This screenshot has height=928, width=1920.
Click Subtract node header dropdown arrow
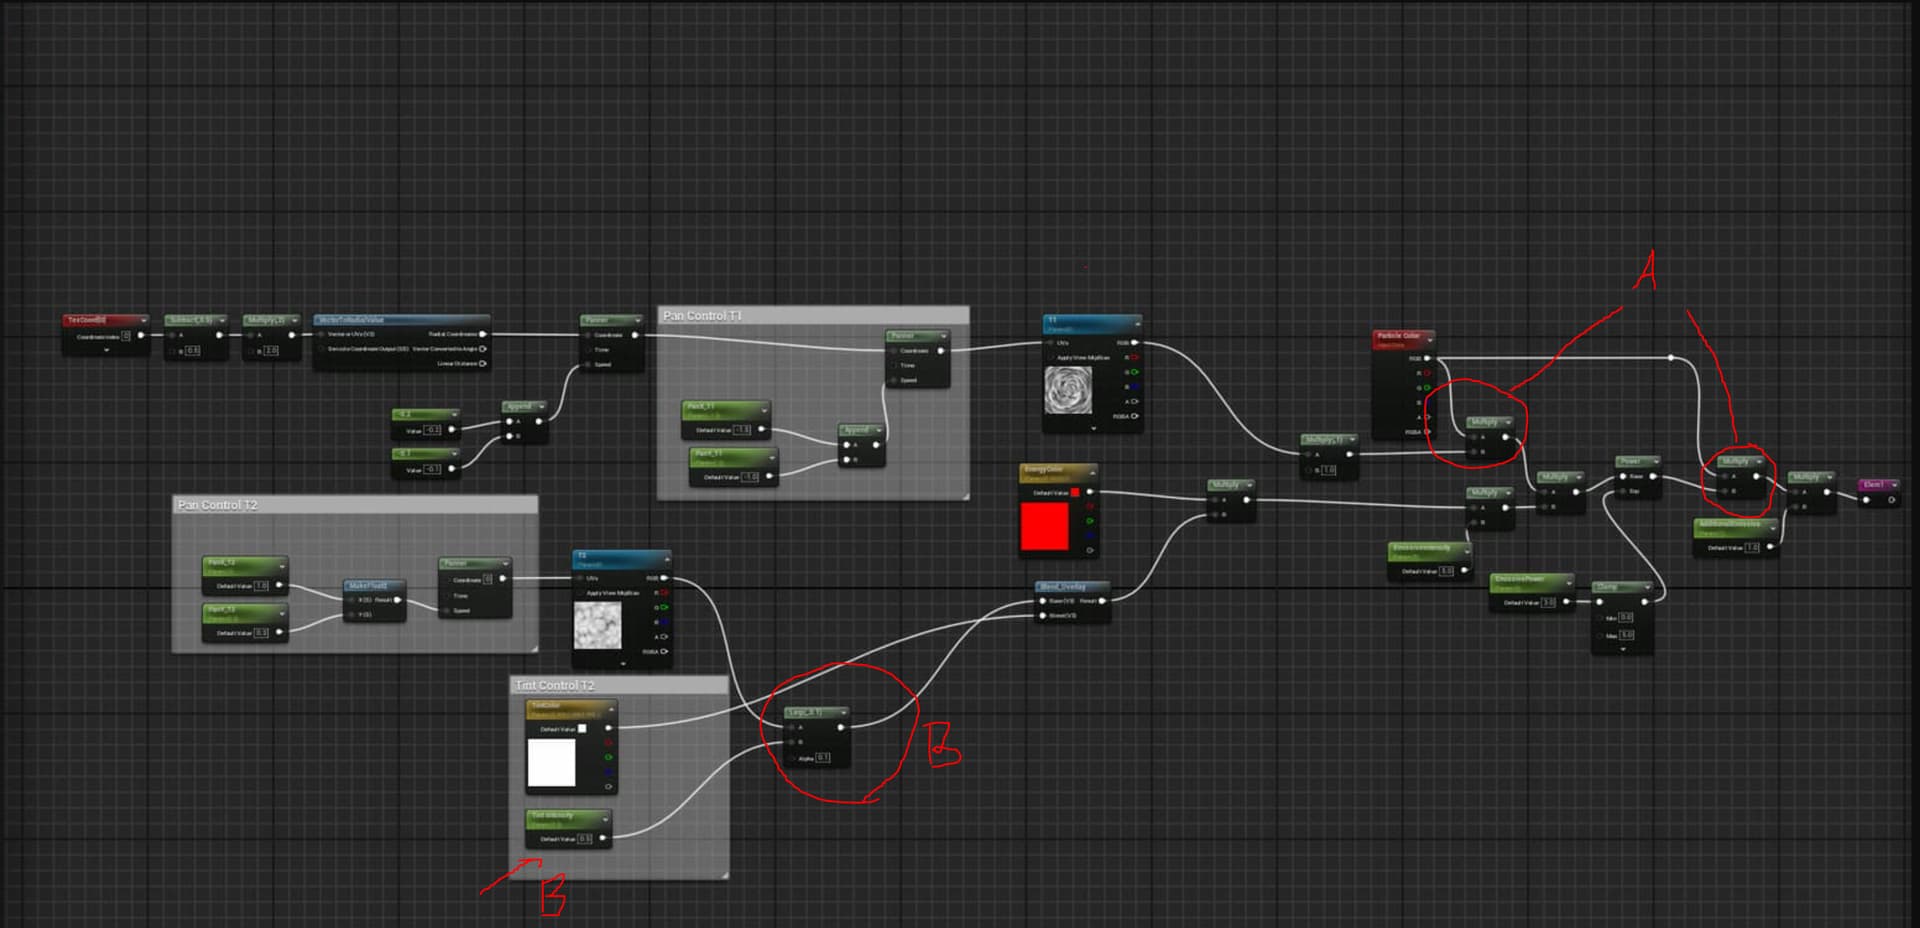[222, 320]
